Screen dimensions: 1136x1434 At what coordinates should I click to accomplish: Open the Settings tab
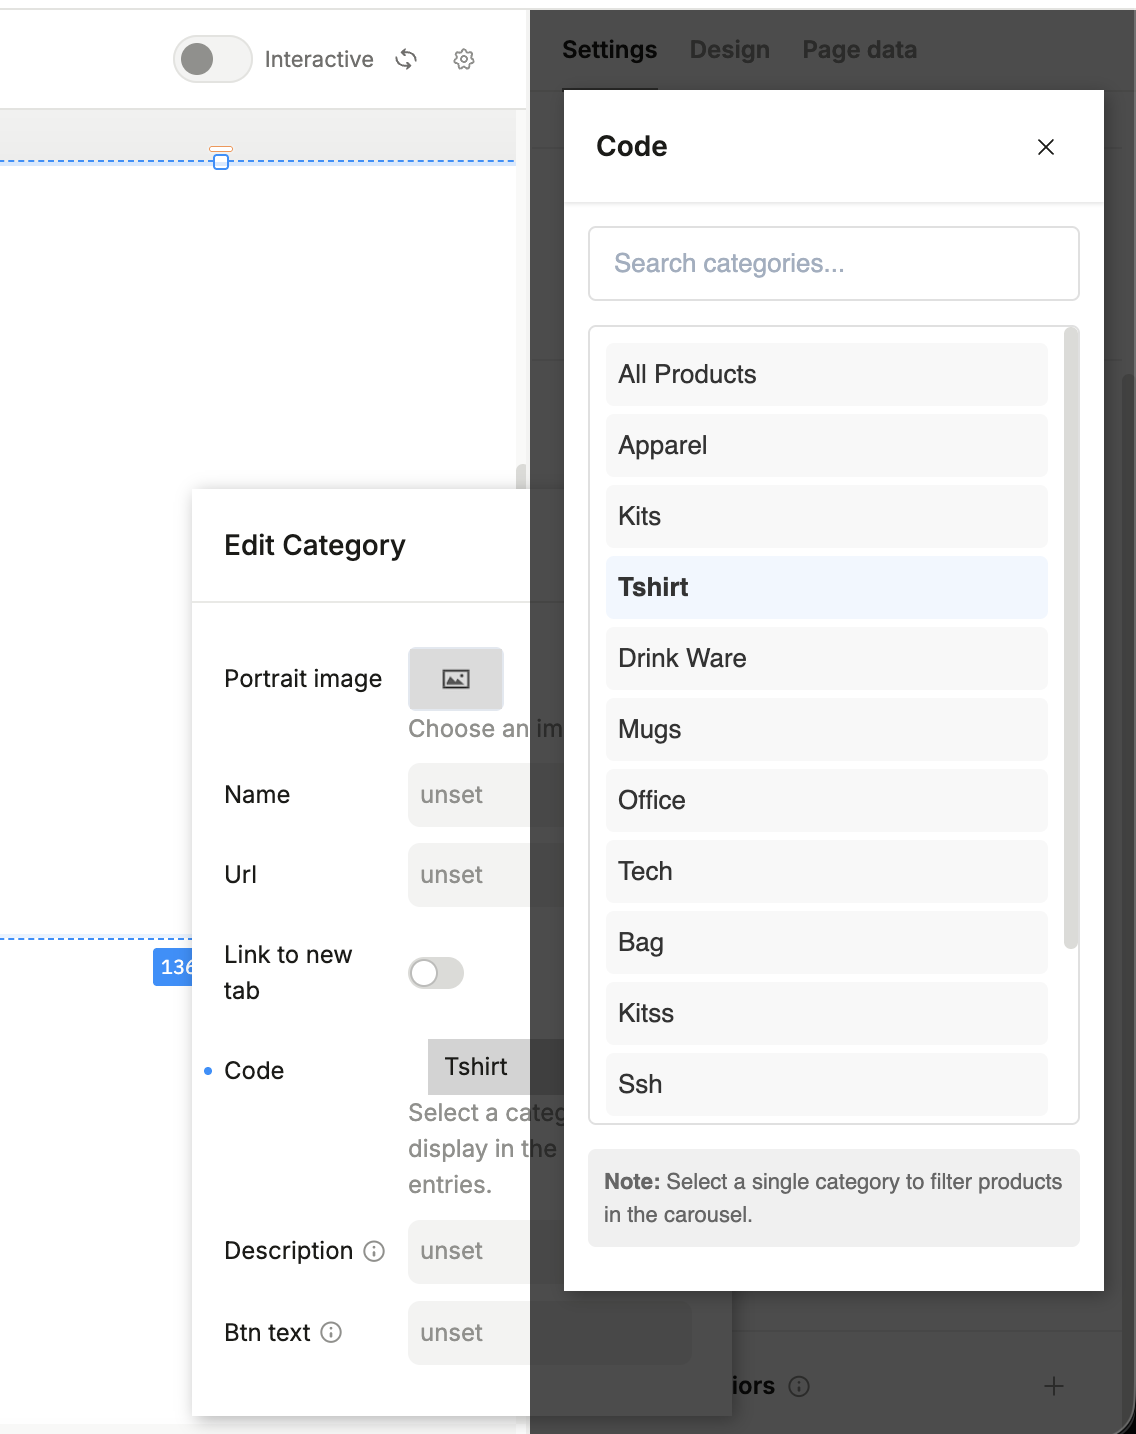[x=609, y=50]
